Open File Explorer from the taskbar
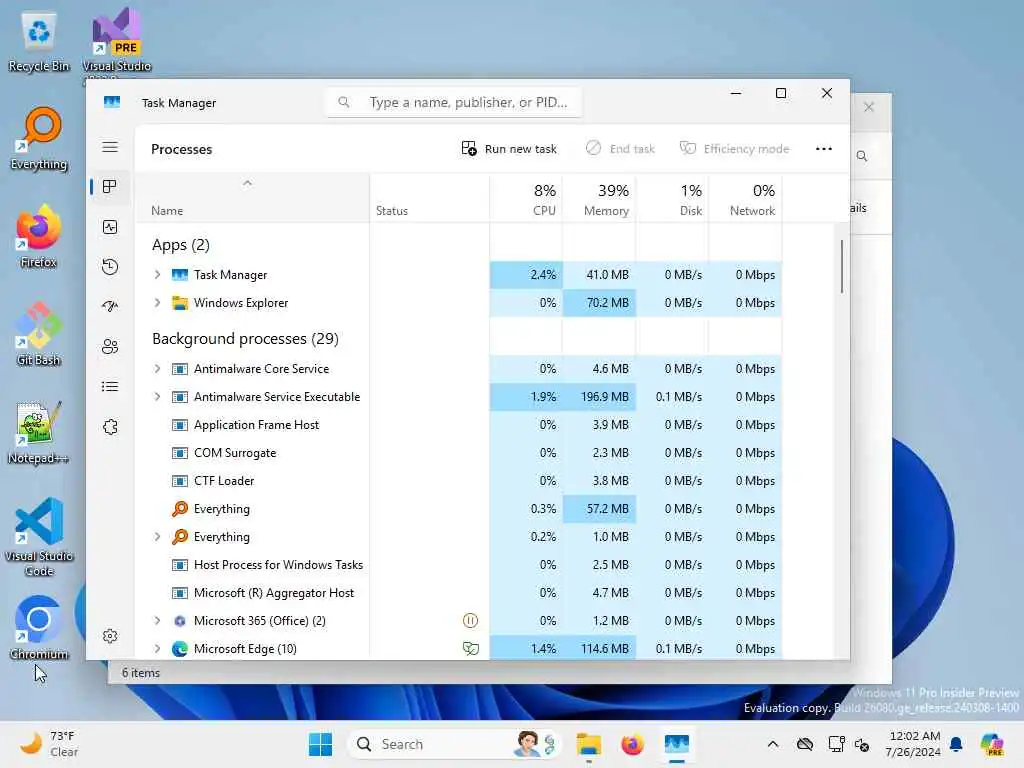 click(588, 744)
